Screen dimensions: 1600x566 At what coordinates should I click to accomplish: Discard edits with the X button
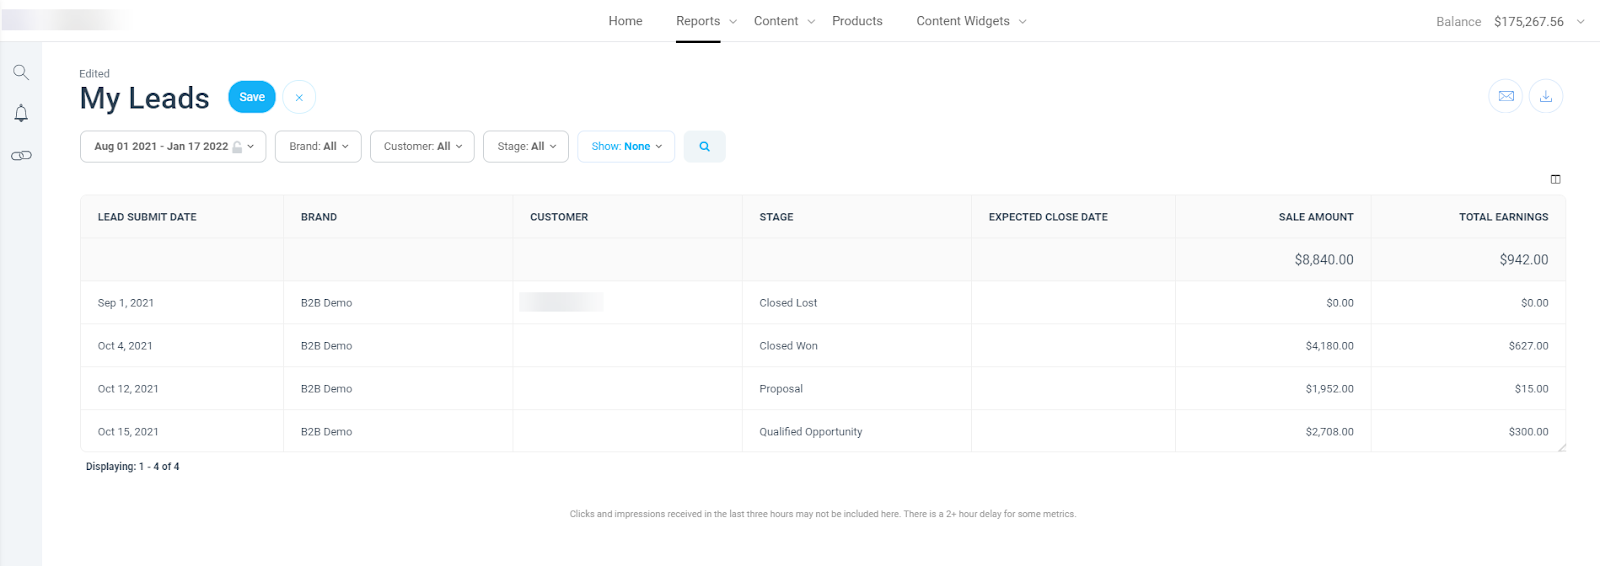point(299,97)
